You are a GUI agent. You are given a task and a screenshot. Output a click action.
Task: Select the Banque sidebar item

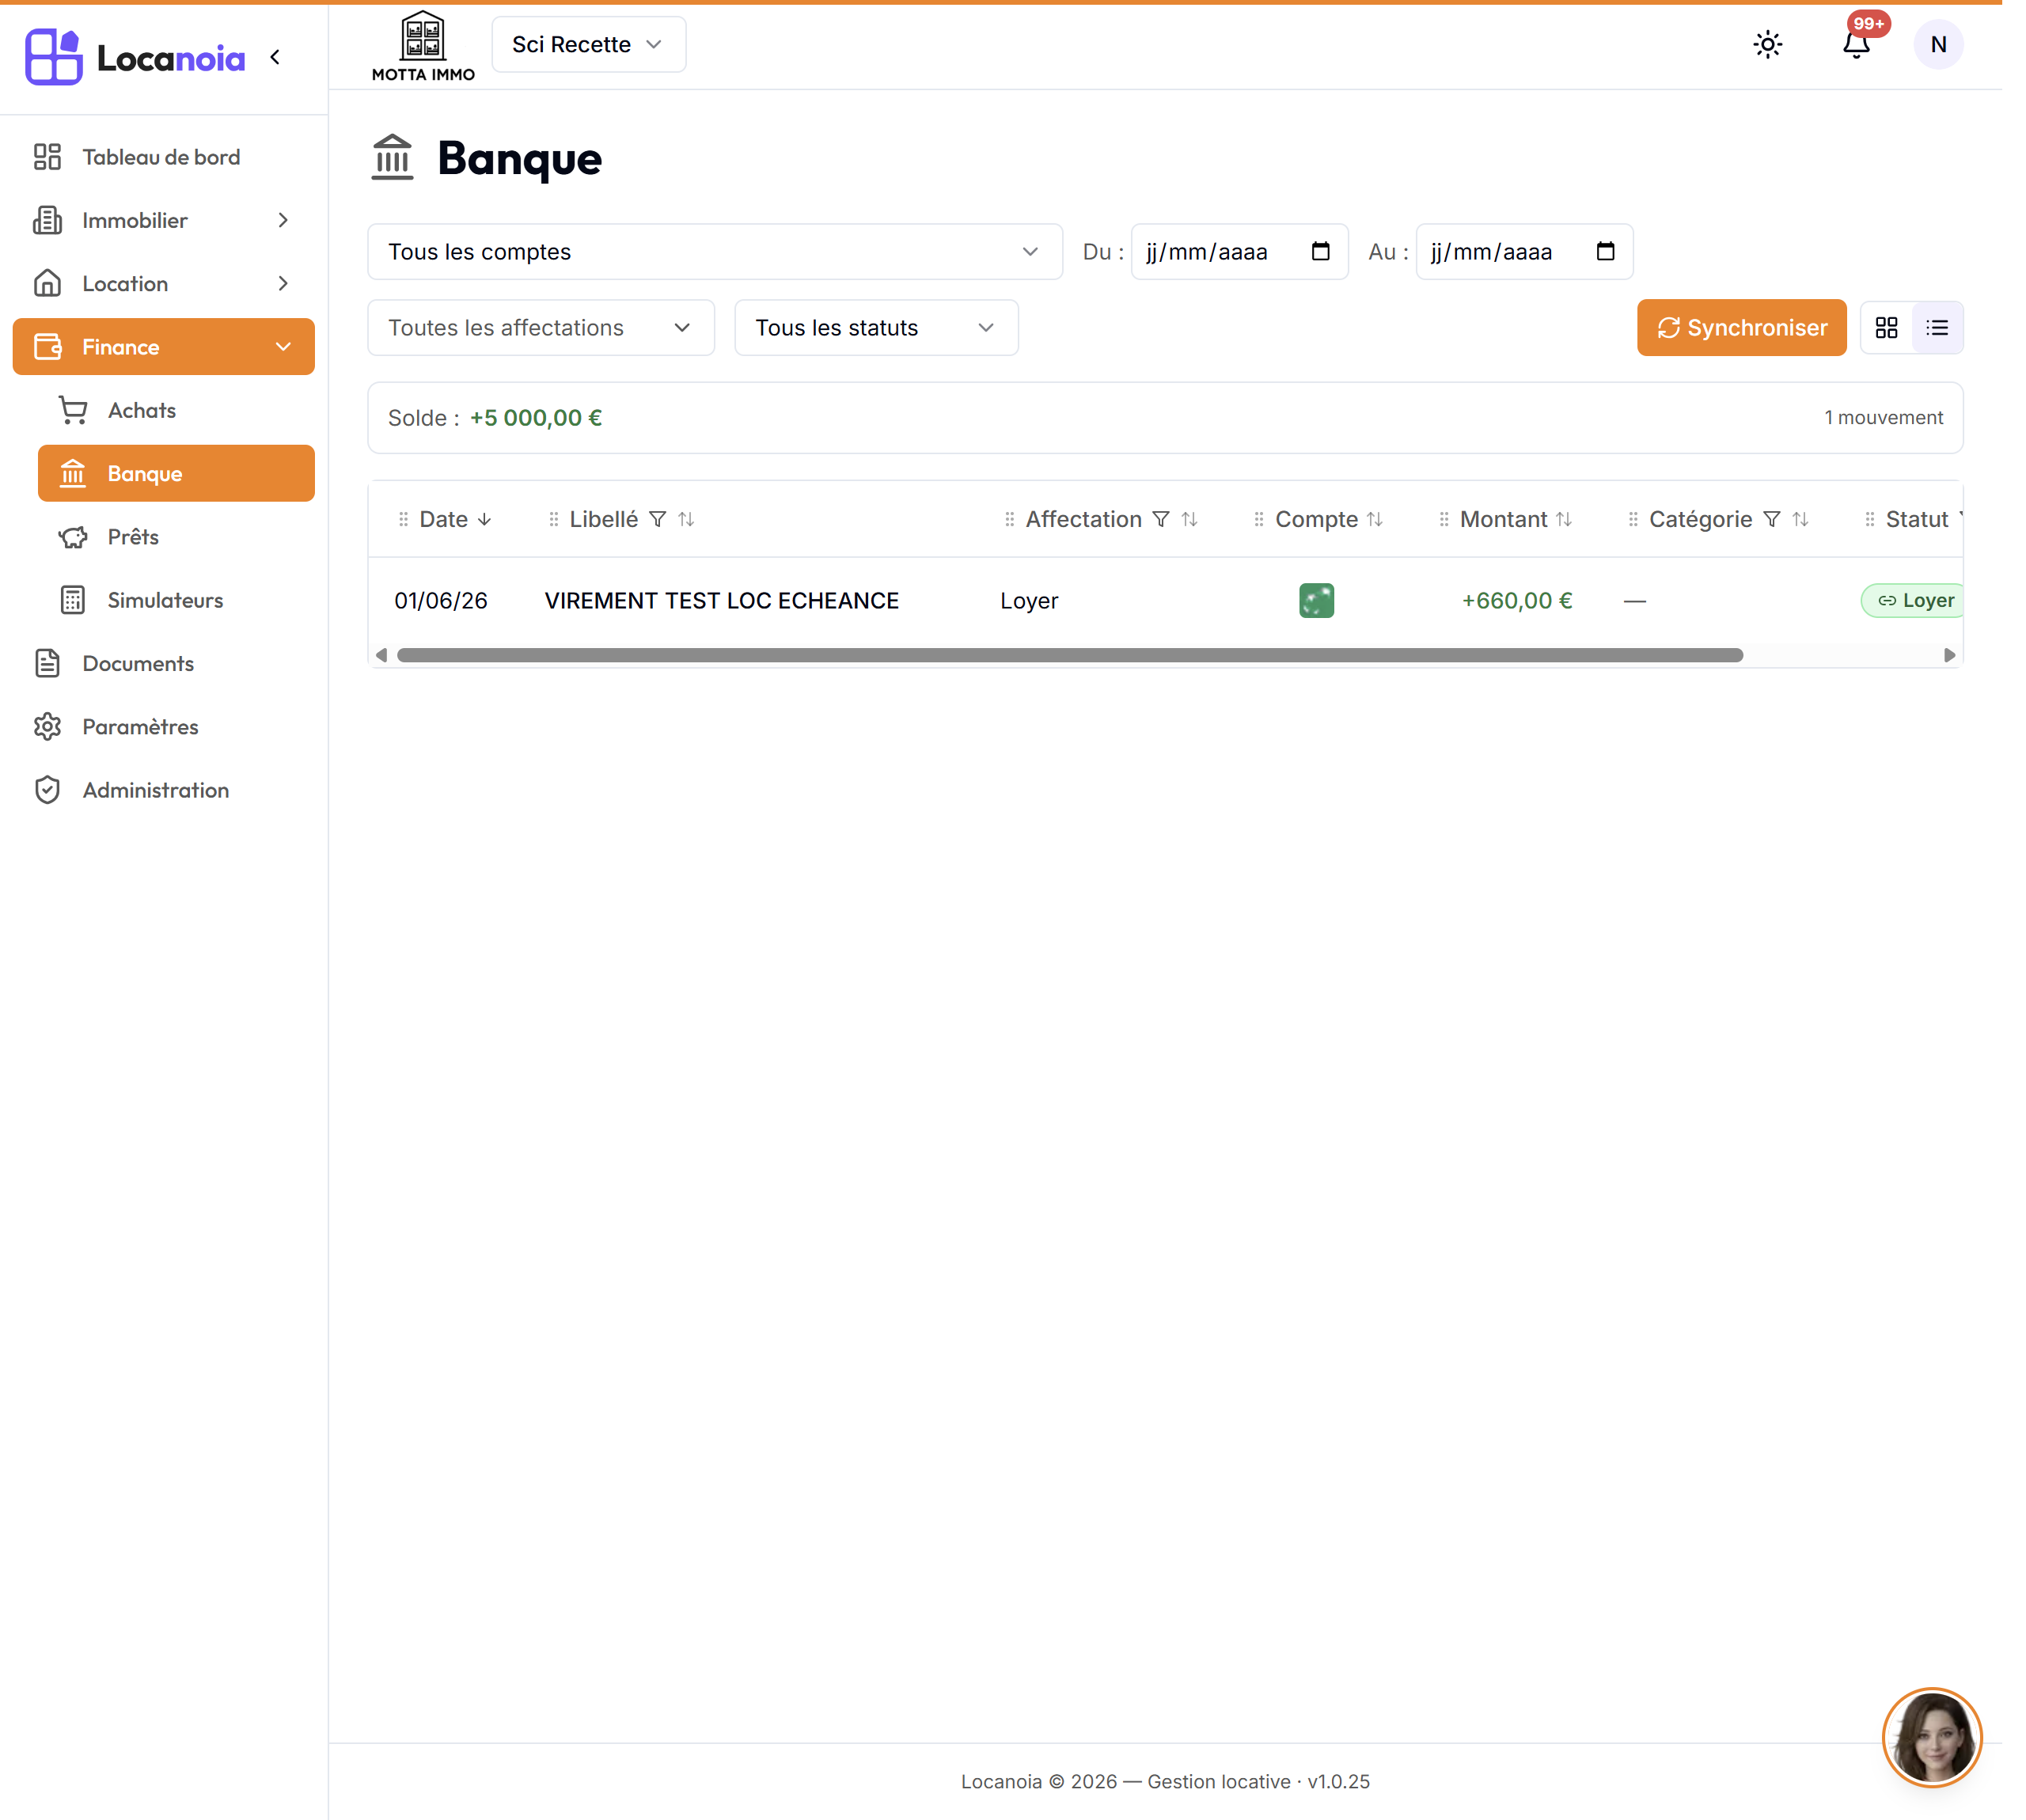coord(176,473)
